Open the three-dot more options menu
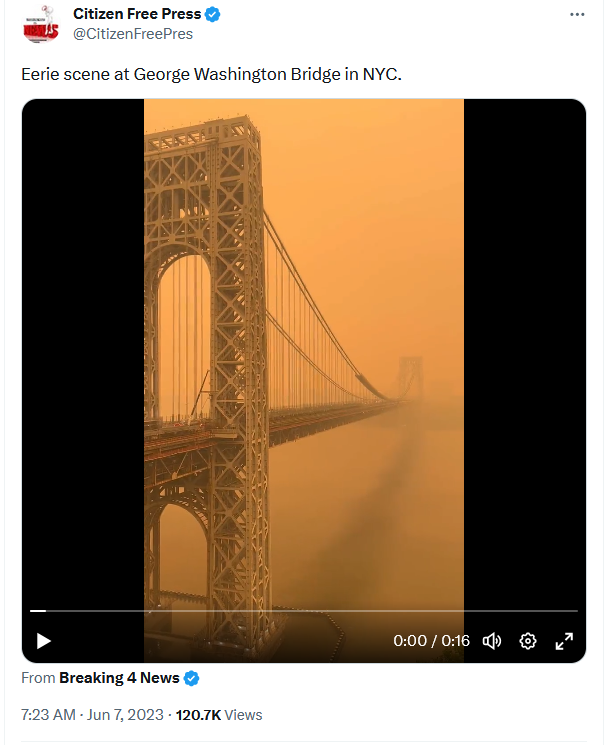The width and height of the screenshot is (604, 745). 577,15
